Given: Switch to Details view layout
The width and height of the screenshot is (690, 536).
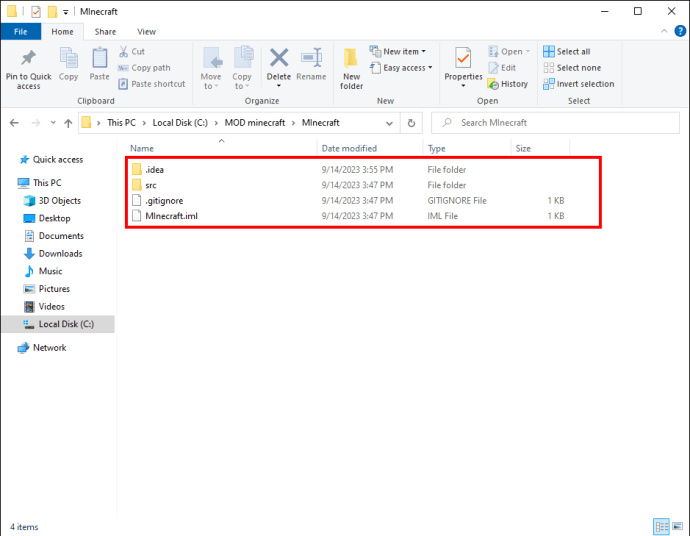Looking at the screenshot, I should point(661,526).
